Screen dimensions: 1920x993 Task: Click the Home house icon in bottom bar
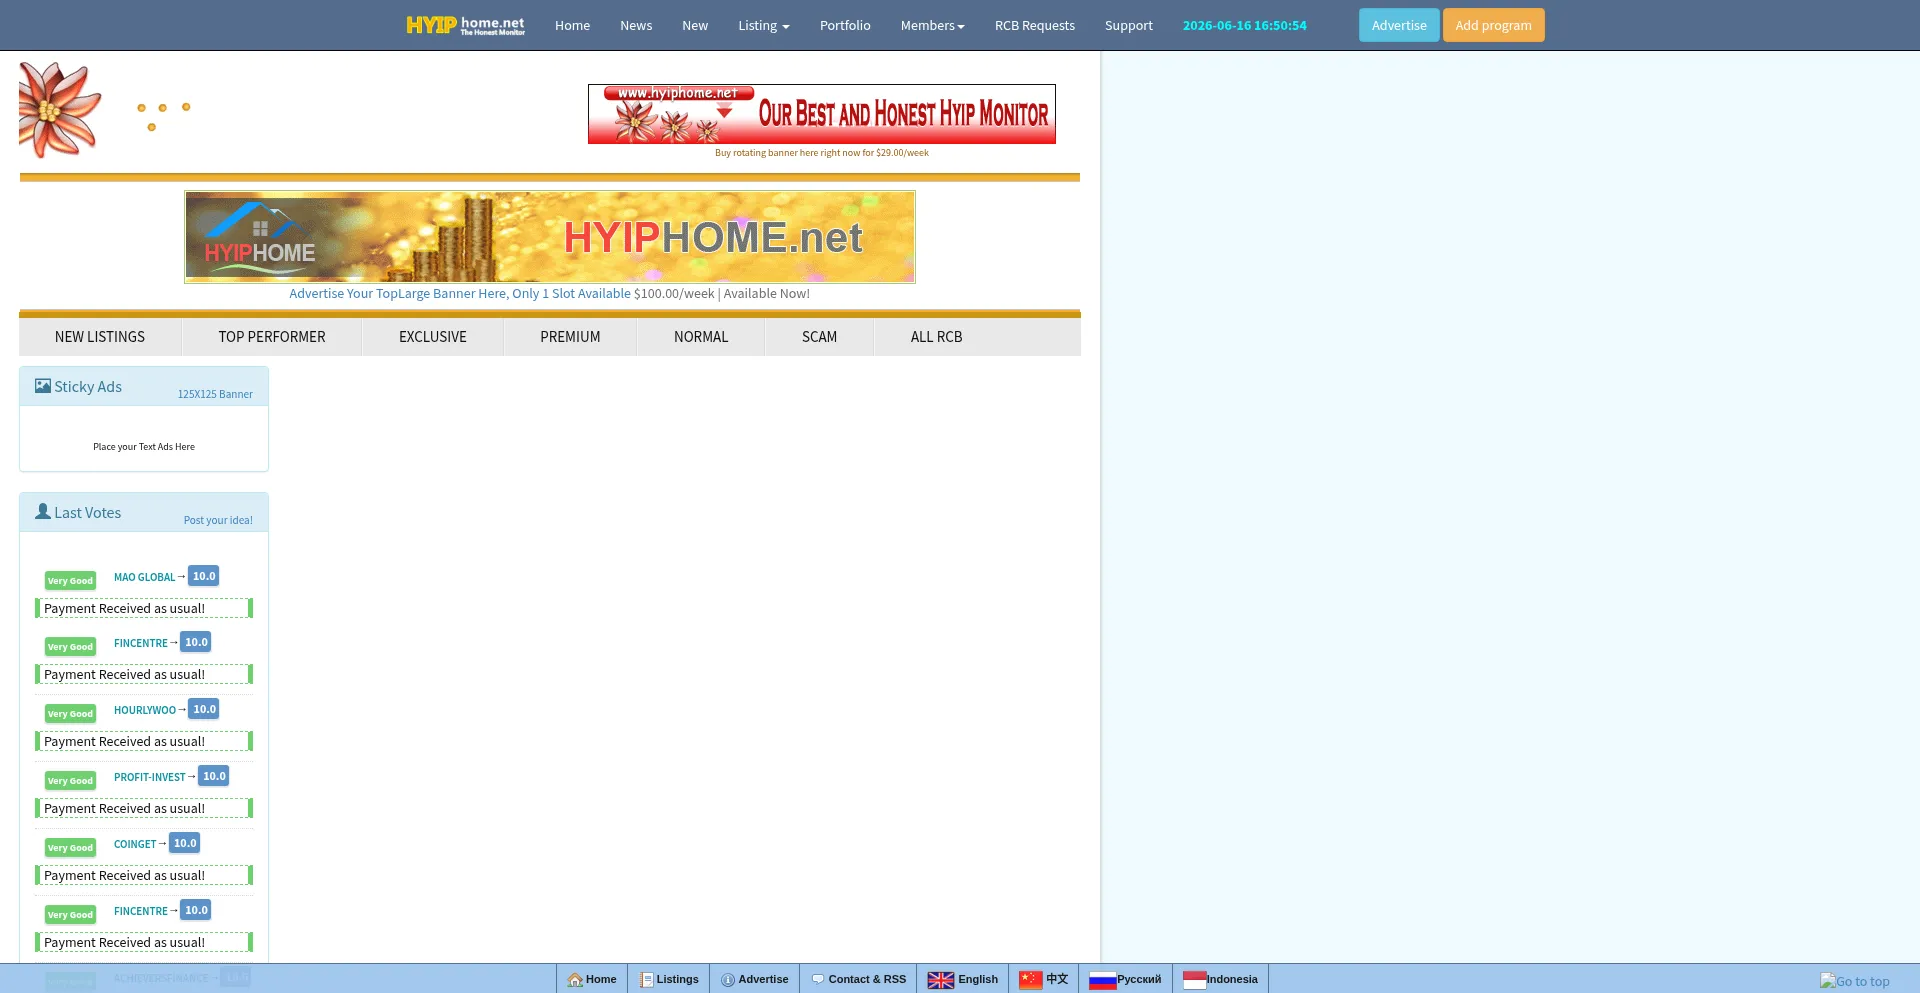[575, 980]
